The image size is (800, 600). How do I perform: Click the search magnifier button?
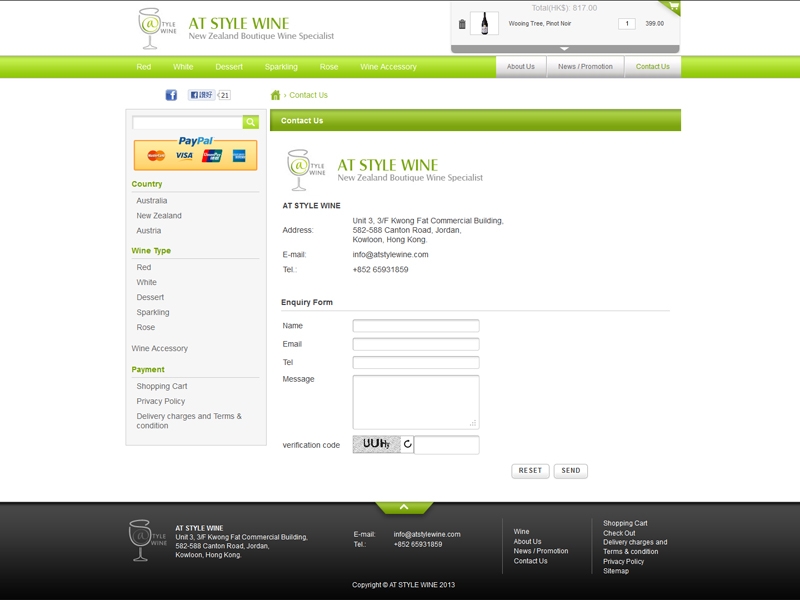(251, 122)
